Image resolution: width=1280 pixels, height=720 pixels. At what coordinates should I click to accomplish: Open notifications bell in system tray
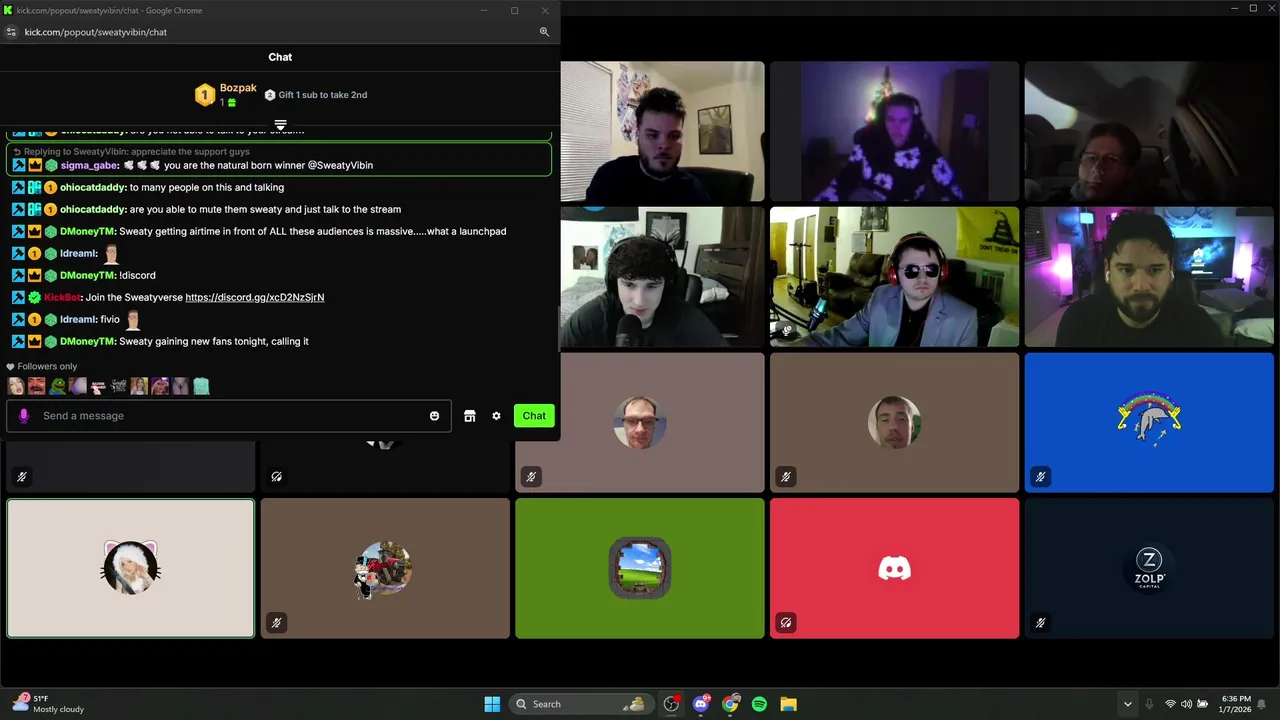click(x=1262, y=704)
